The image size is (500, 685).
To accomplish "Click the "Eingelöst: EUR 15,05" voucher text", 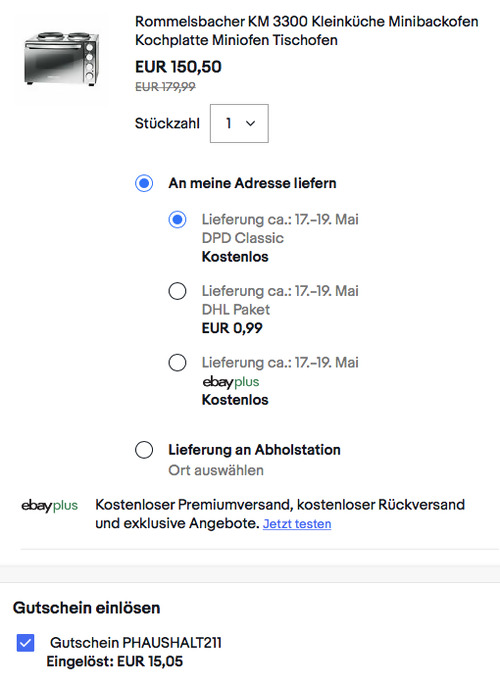I will click(x=115, y=661).
